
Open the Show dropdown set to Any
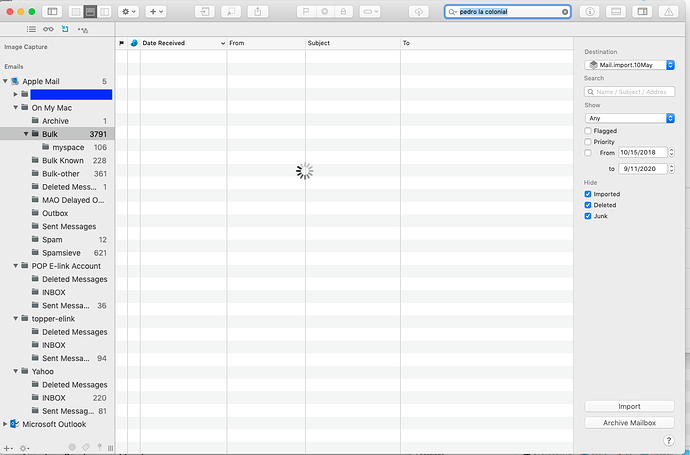tap(629, 118)
